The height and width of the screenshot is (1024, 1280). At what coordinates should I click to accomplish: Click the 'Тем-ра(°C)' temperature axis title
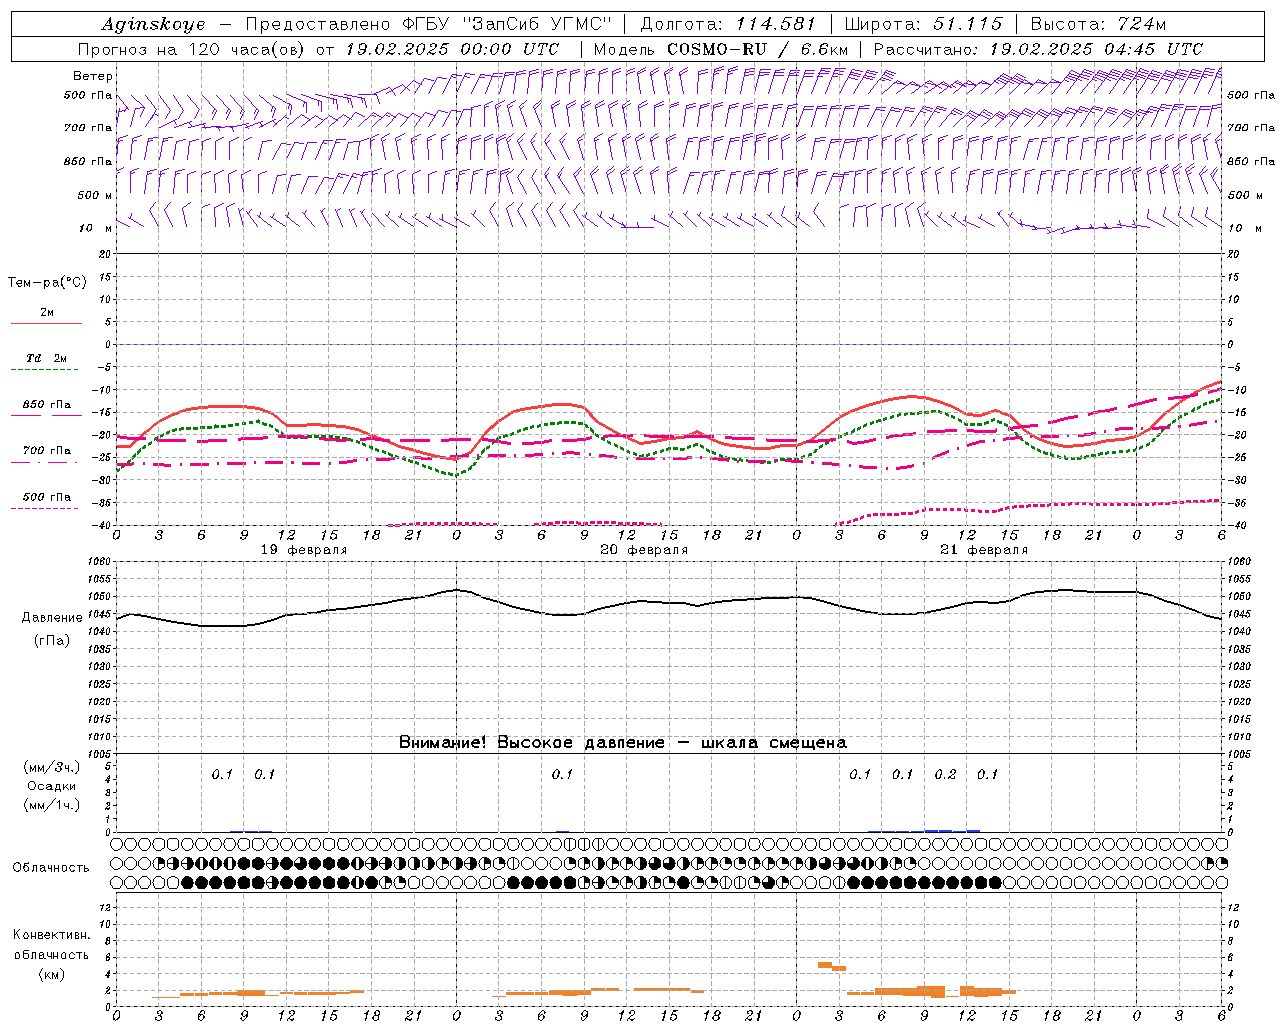point(47,282)
